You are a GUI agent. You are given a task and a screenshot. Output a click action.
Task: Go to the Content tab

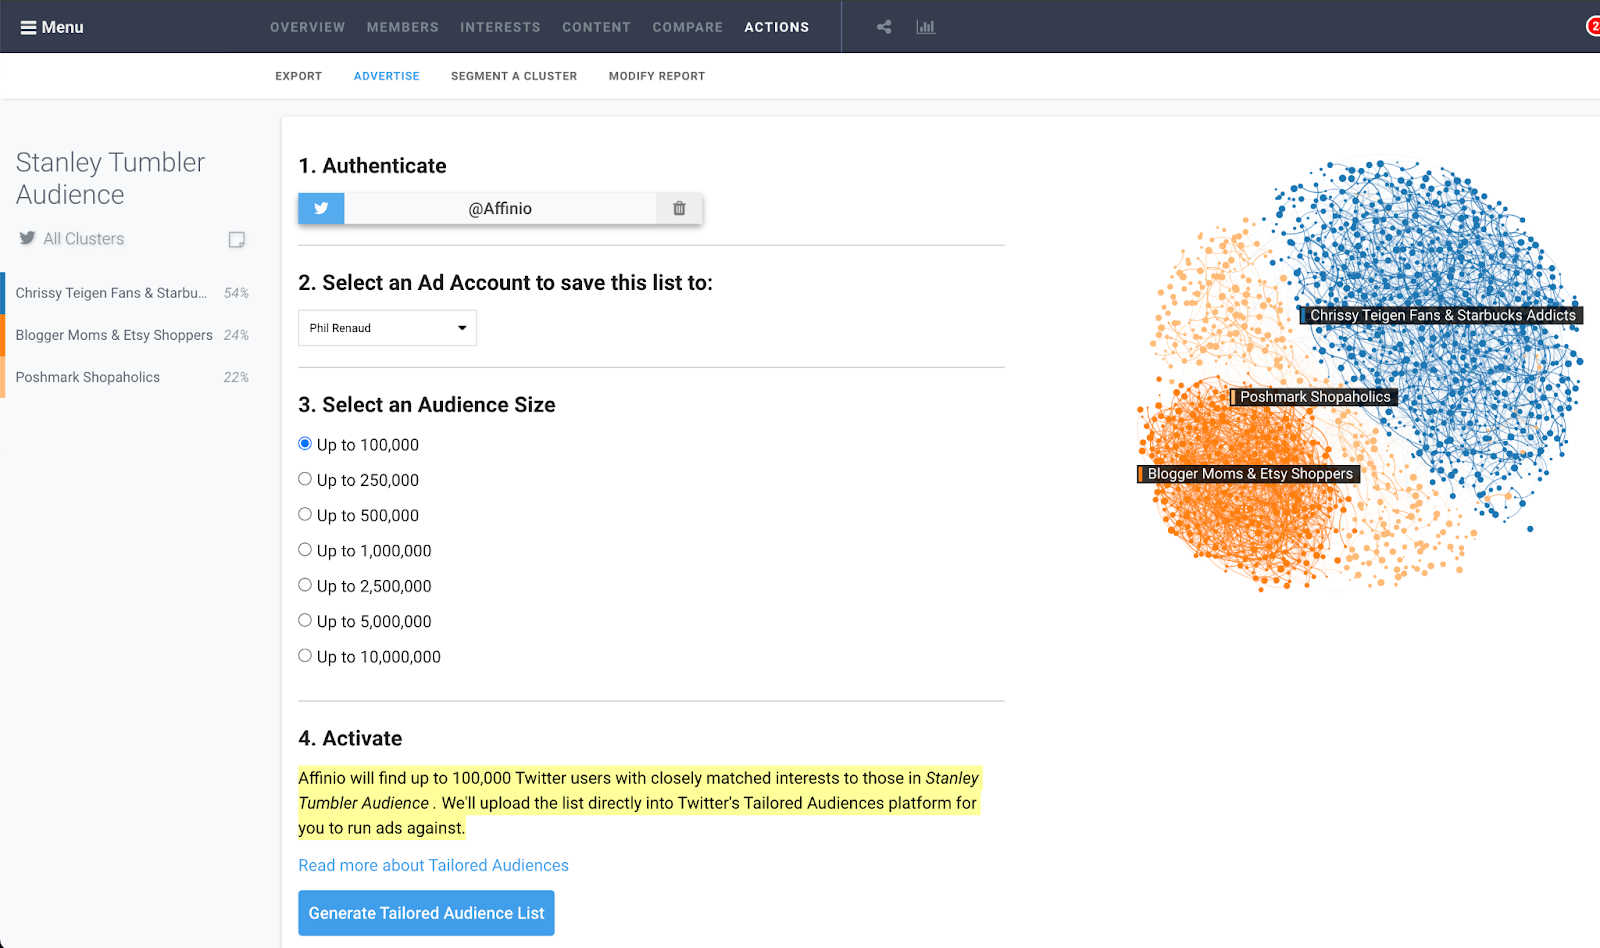point(596,27)
